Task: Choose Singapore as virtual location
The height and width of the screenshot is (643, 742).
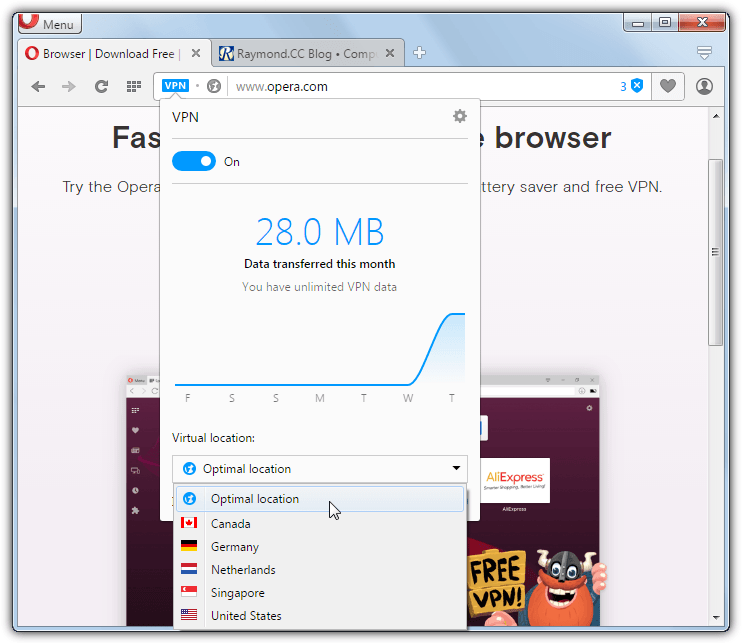Action: click(320, 593)
